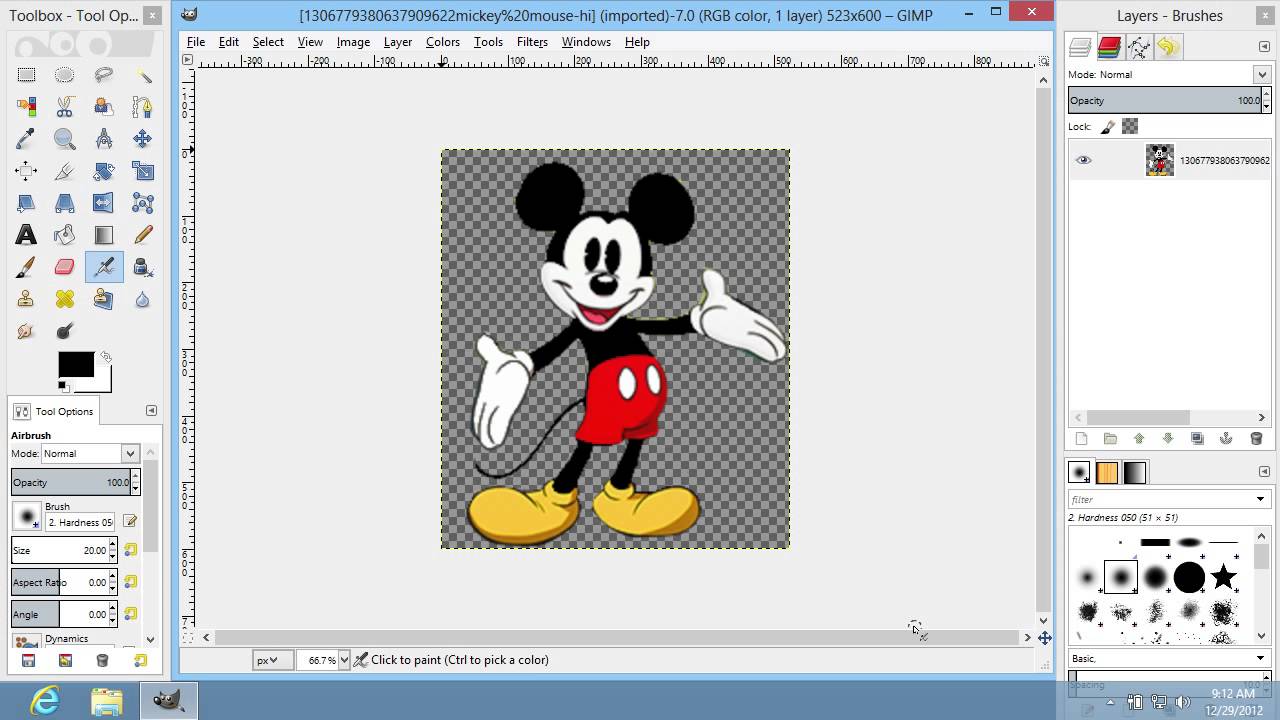Image resolution: width=1280 pixels, height=720 pixels.
Task: Select the Ellipse Select tool
Action: tap(64, 75)
